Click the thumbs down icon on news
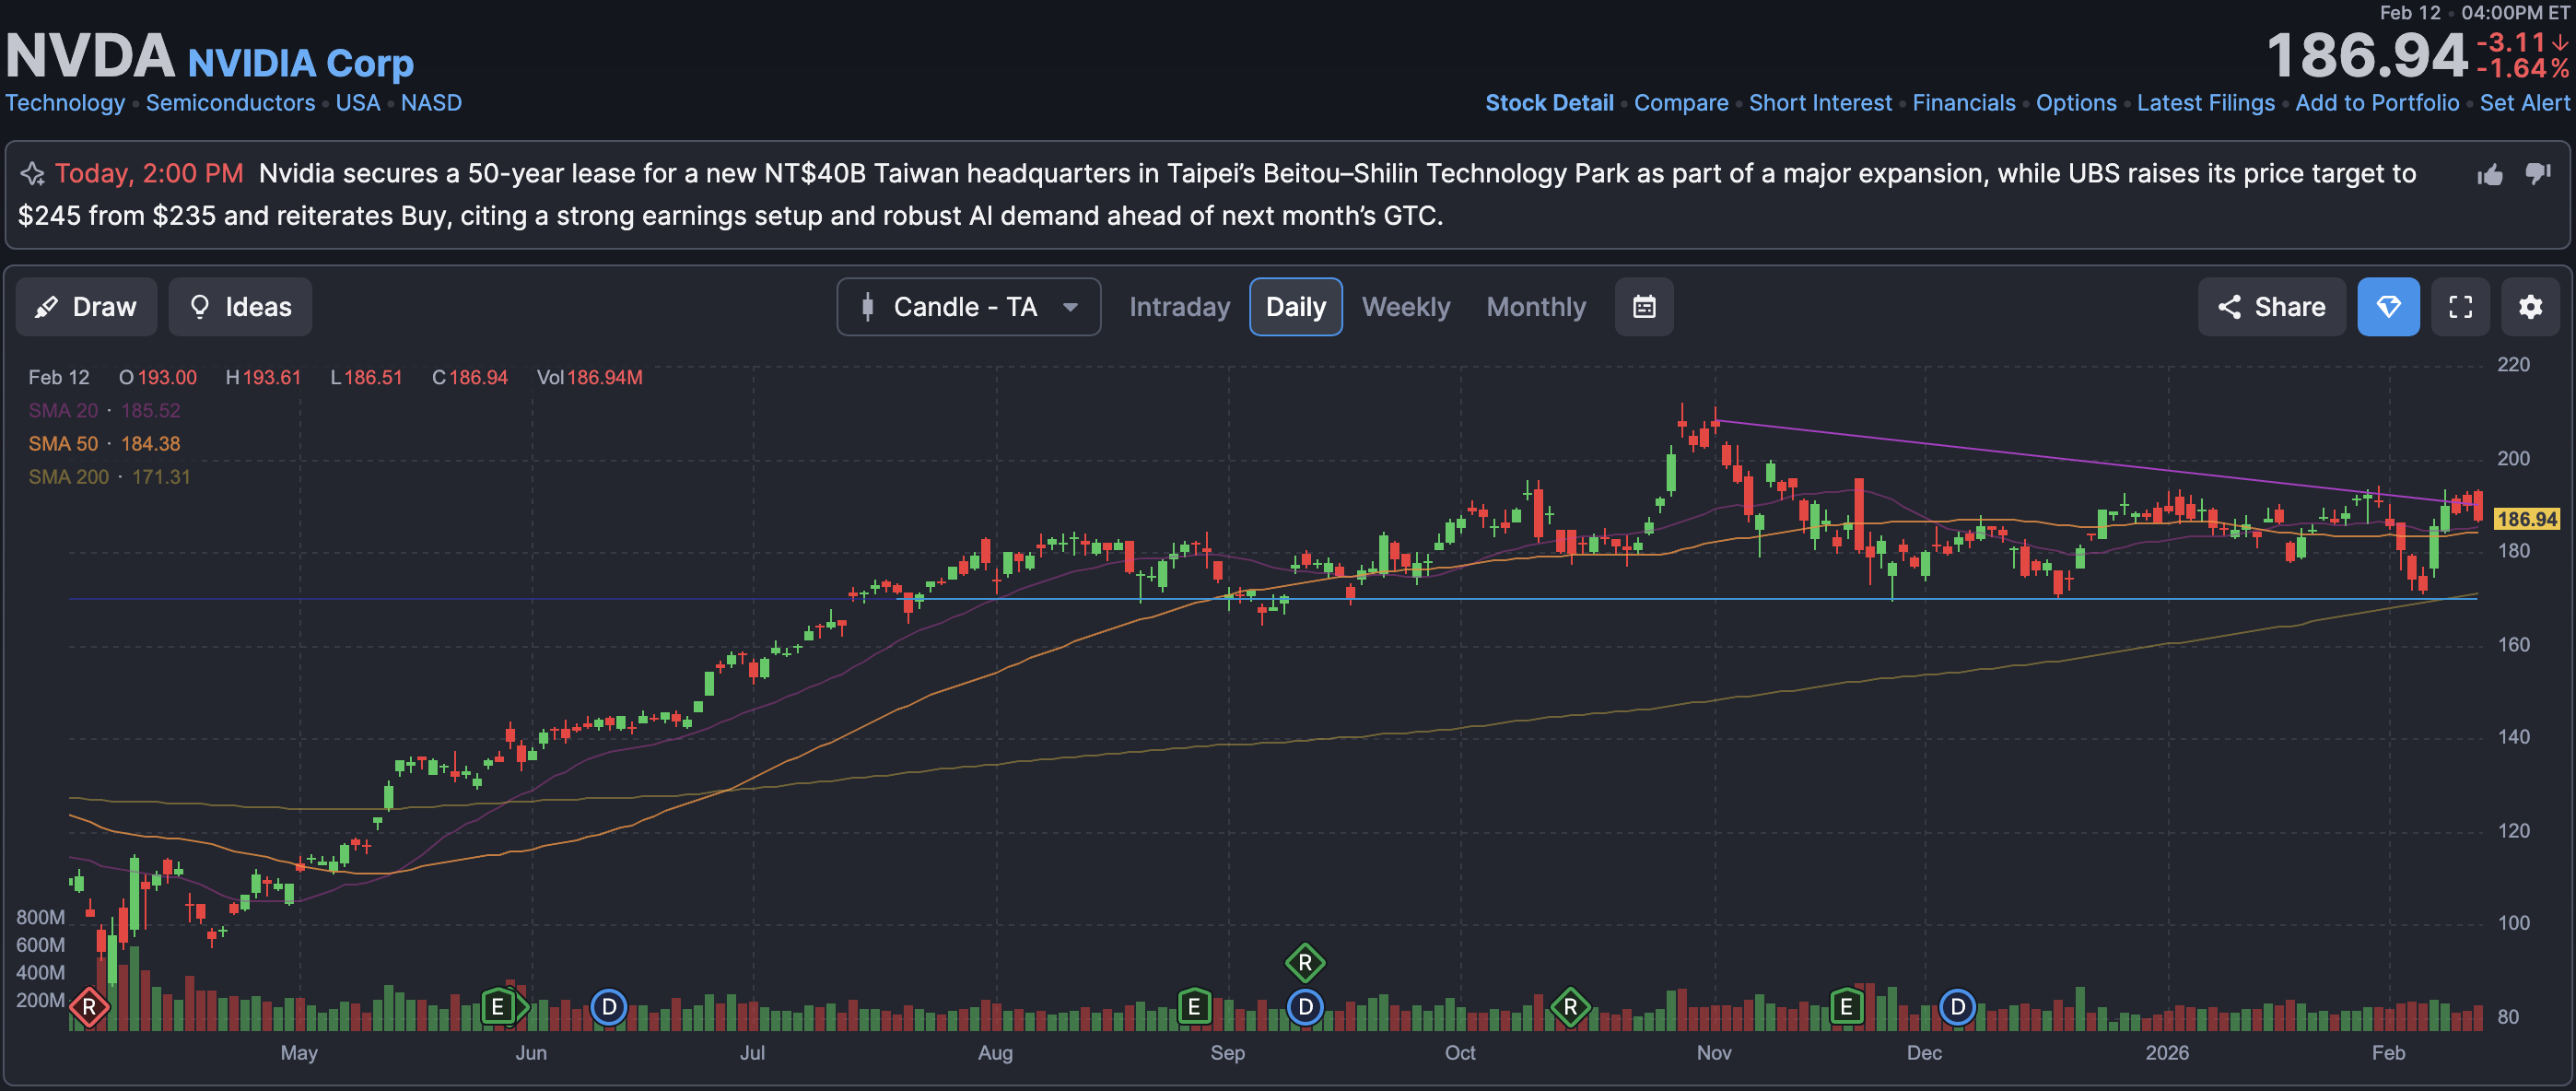 pos(2537,173)
